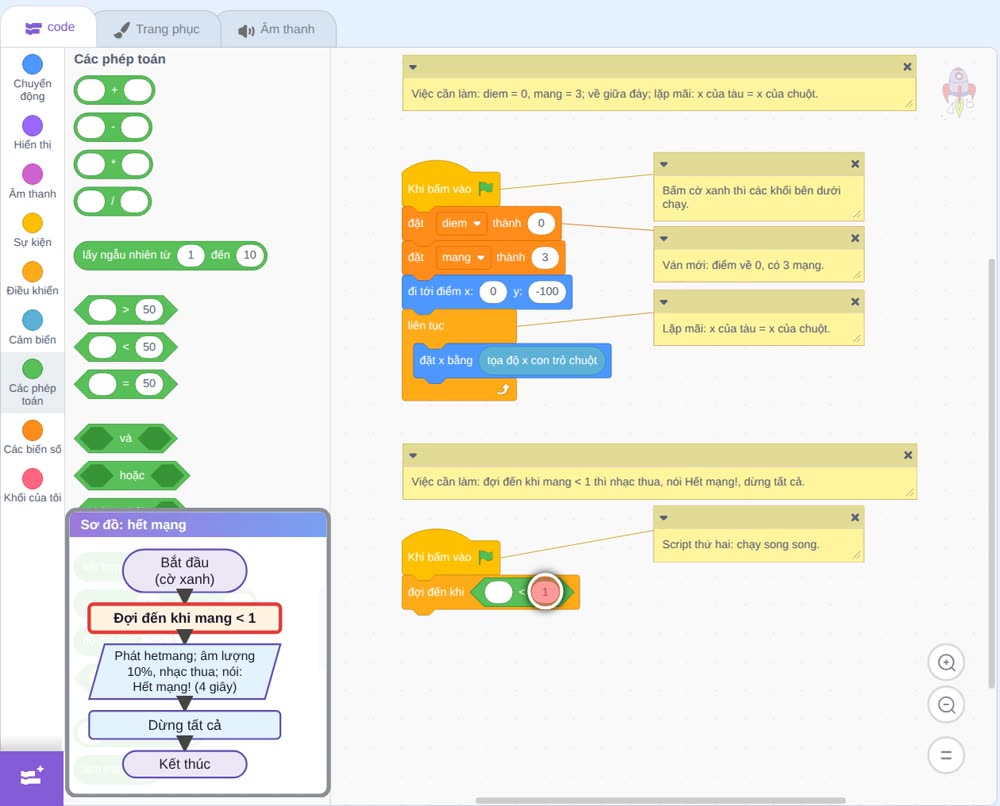Viewport: 1000px width, 806px height.
Task: Open the Các biến số orange category
Action: [32, 437]
